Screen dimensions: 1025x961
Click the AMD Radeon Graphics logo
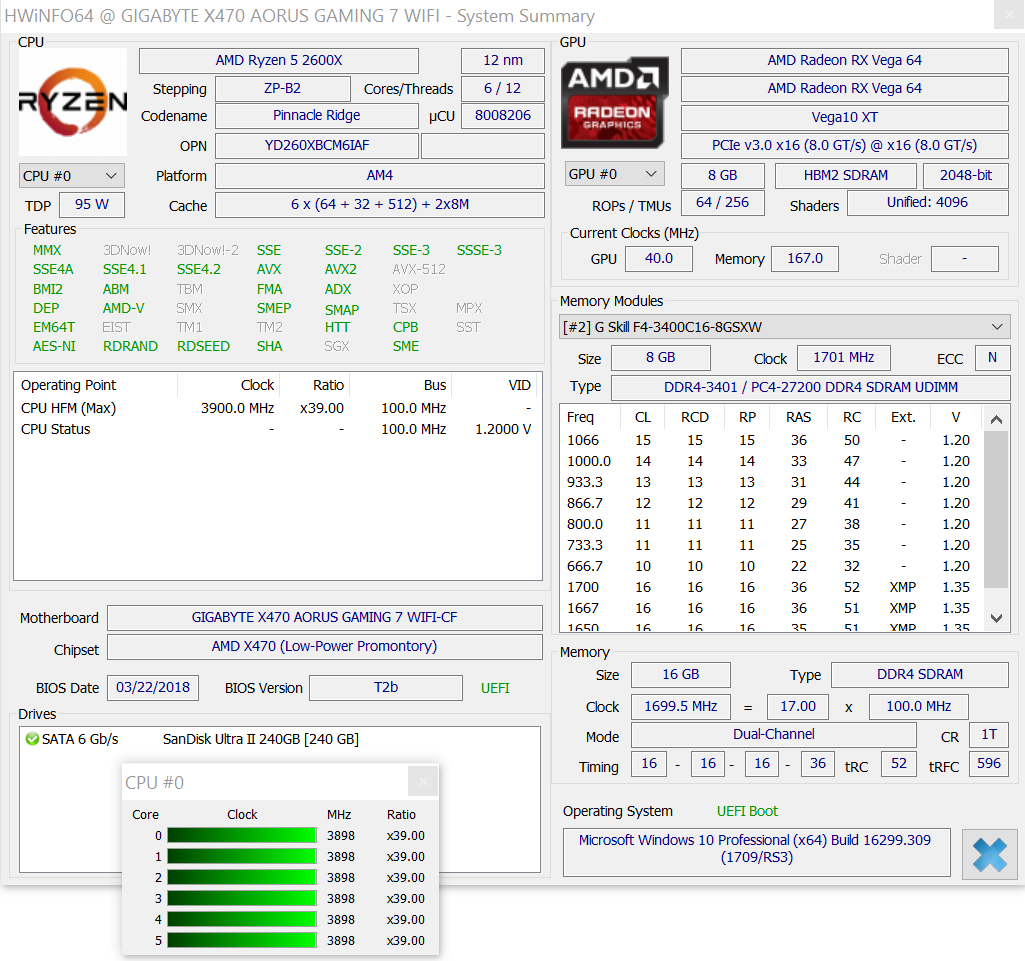(x=614, y=103)
